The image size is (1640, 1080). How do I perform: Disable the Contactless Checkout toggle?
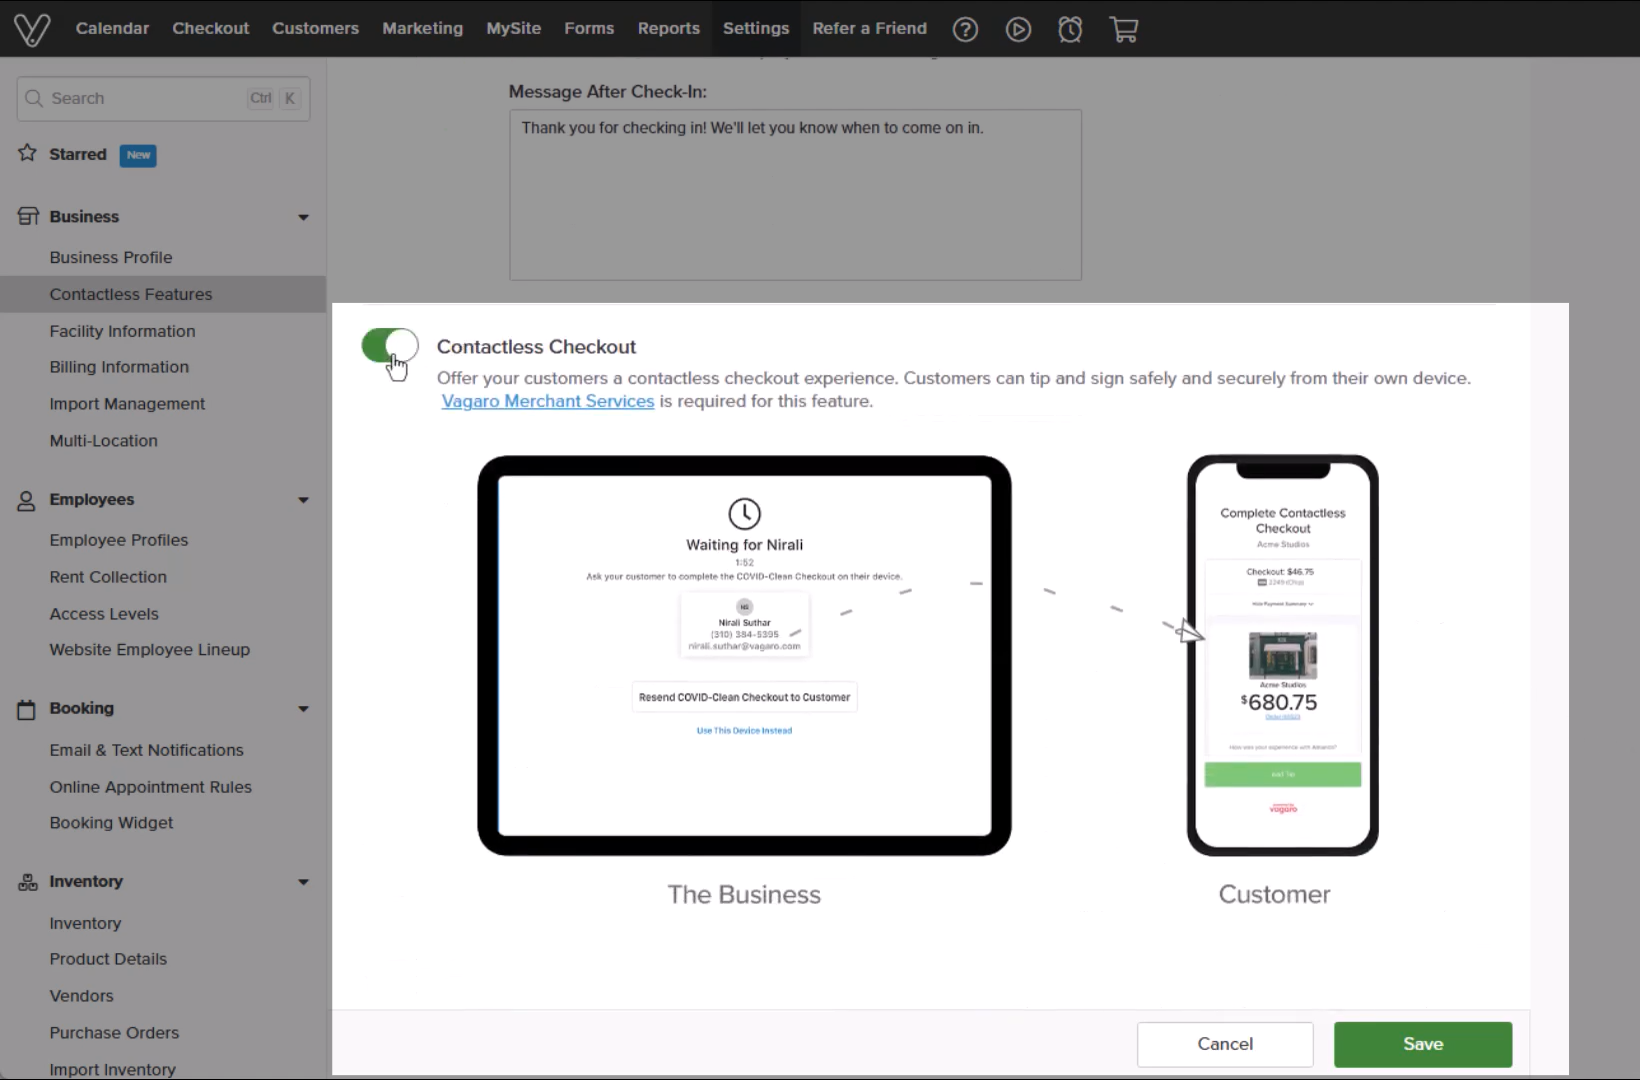click(389, 346)
